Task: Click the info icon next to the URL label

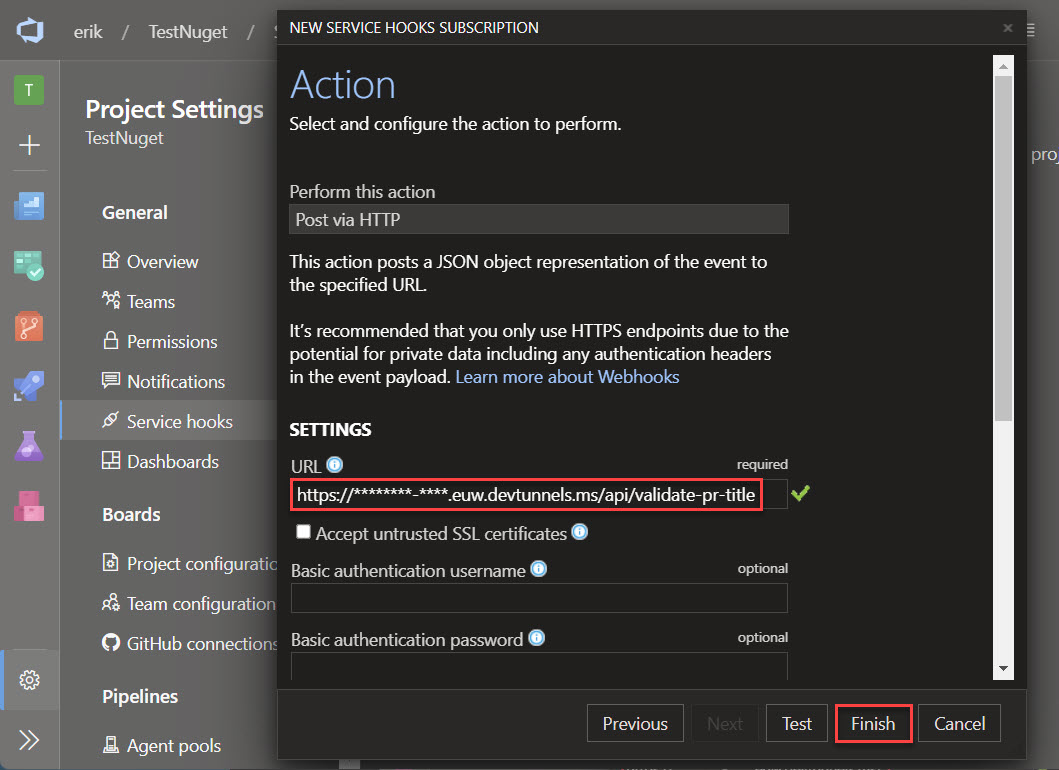Action: [x=335, y=465]
